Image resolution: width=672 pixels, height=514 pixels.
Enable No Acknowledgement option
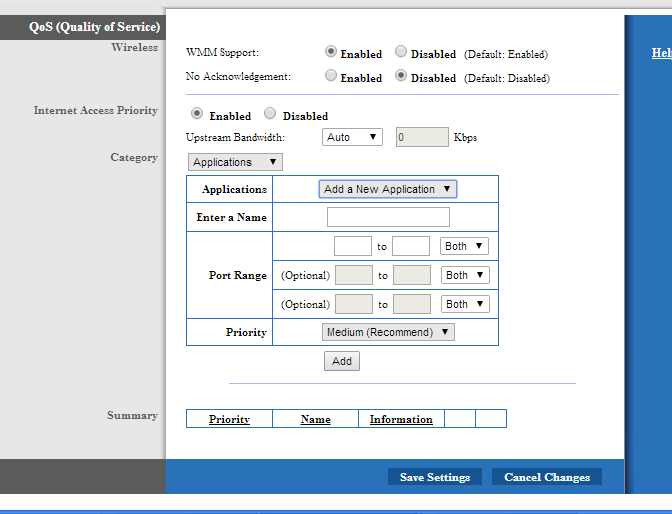(x=330, y=75)
